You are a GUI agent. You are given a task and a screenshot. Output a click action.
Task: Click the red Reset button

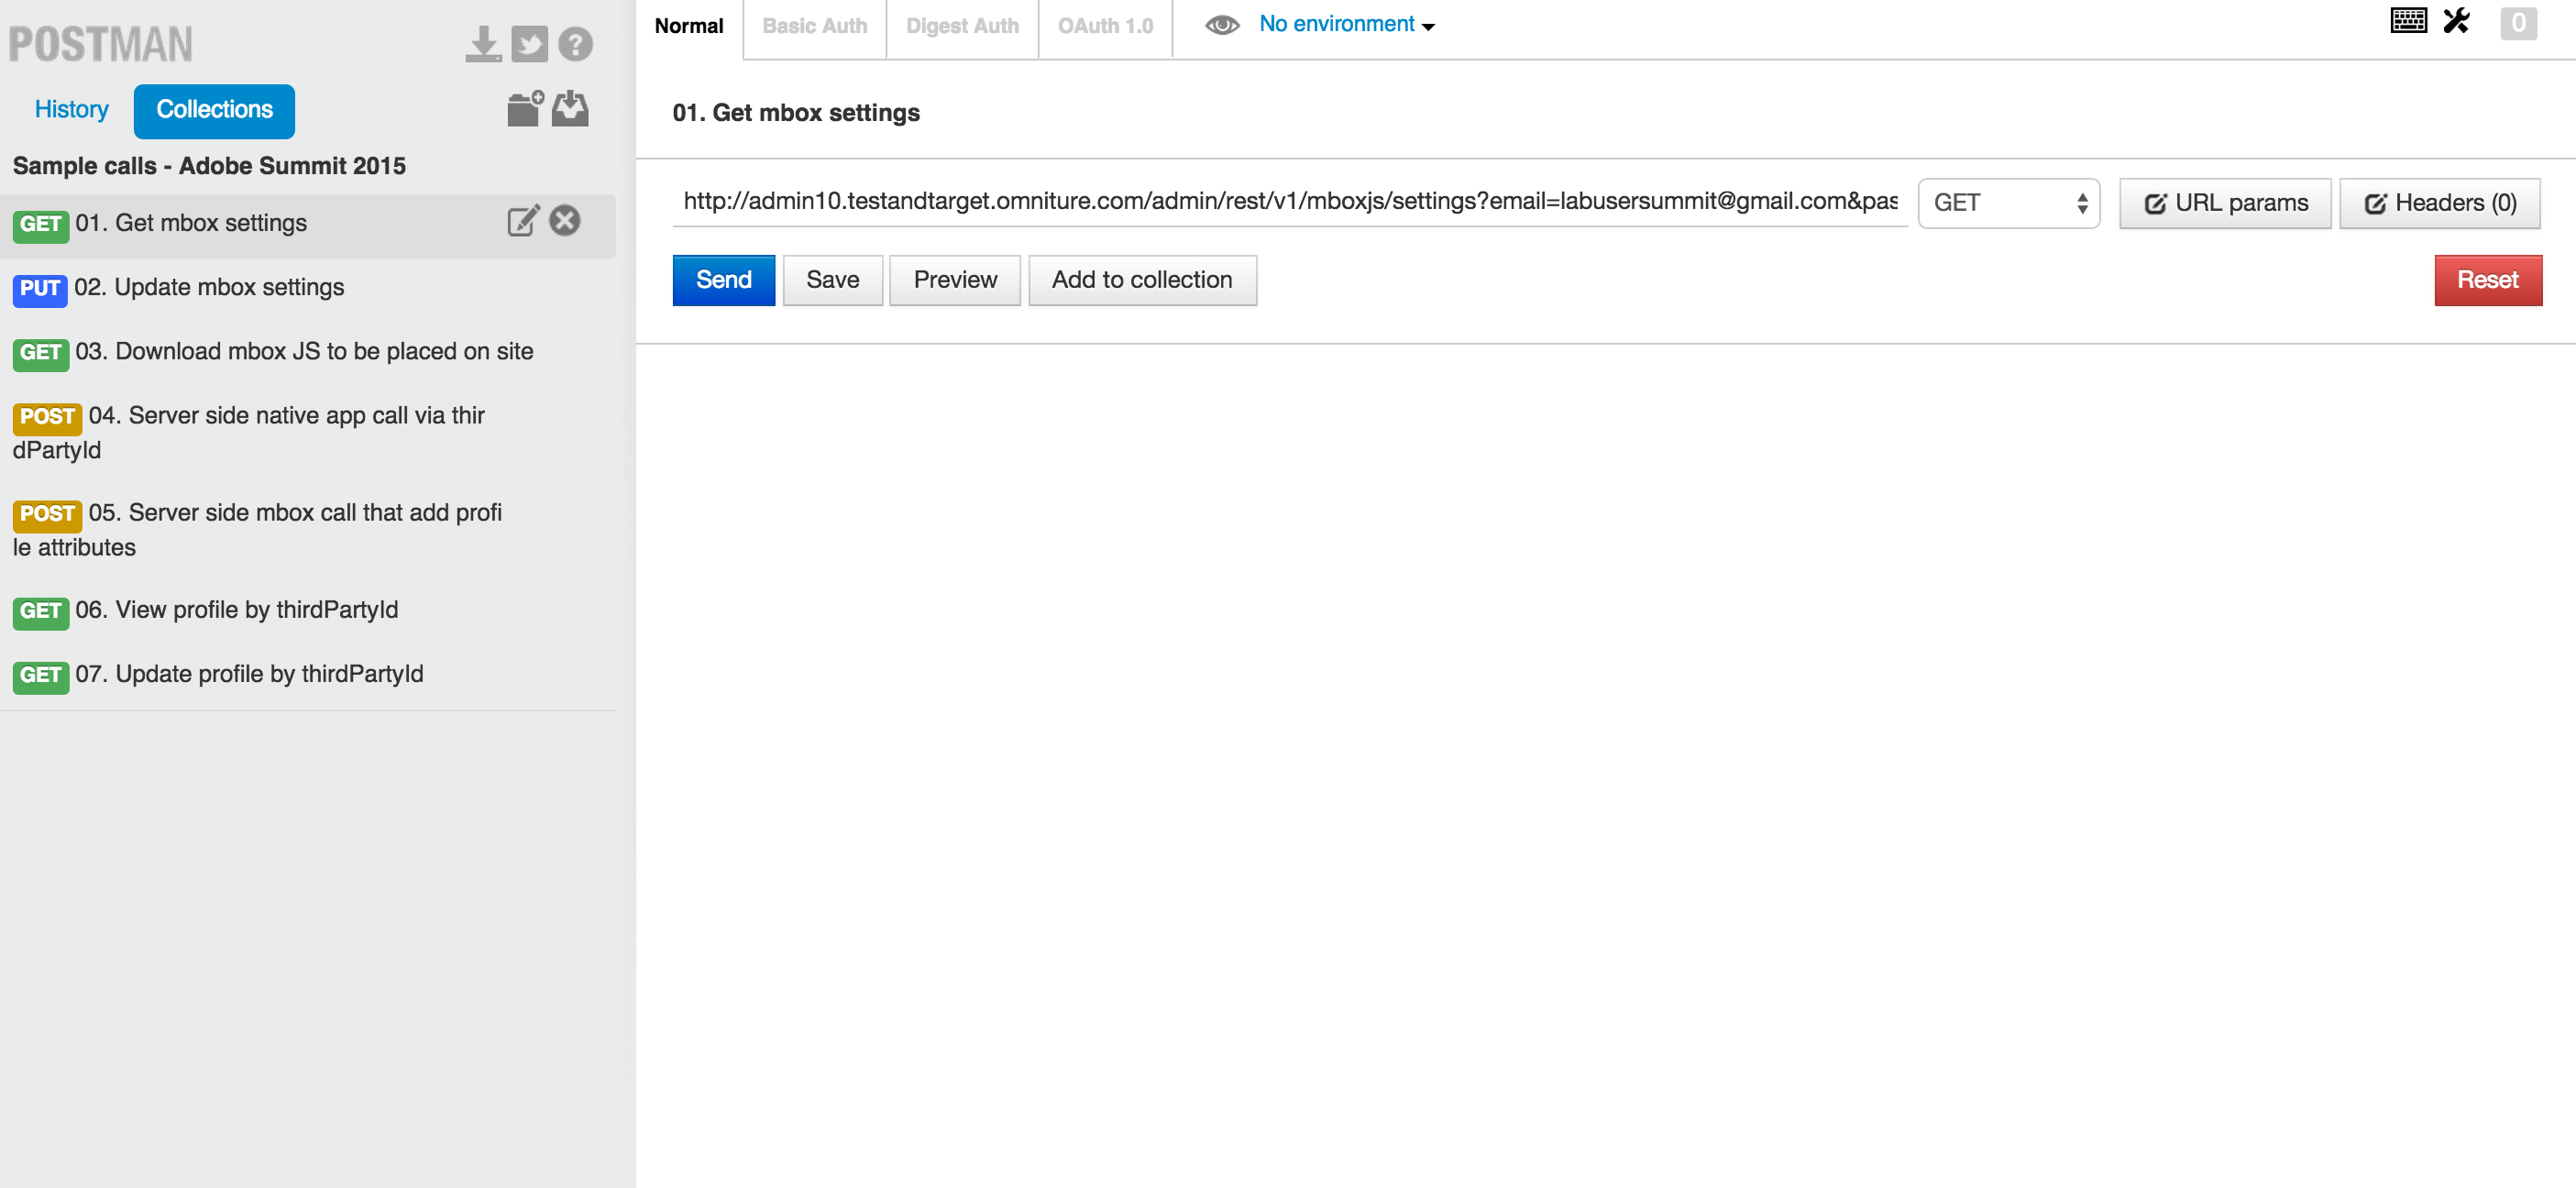click(2487, 280)
